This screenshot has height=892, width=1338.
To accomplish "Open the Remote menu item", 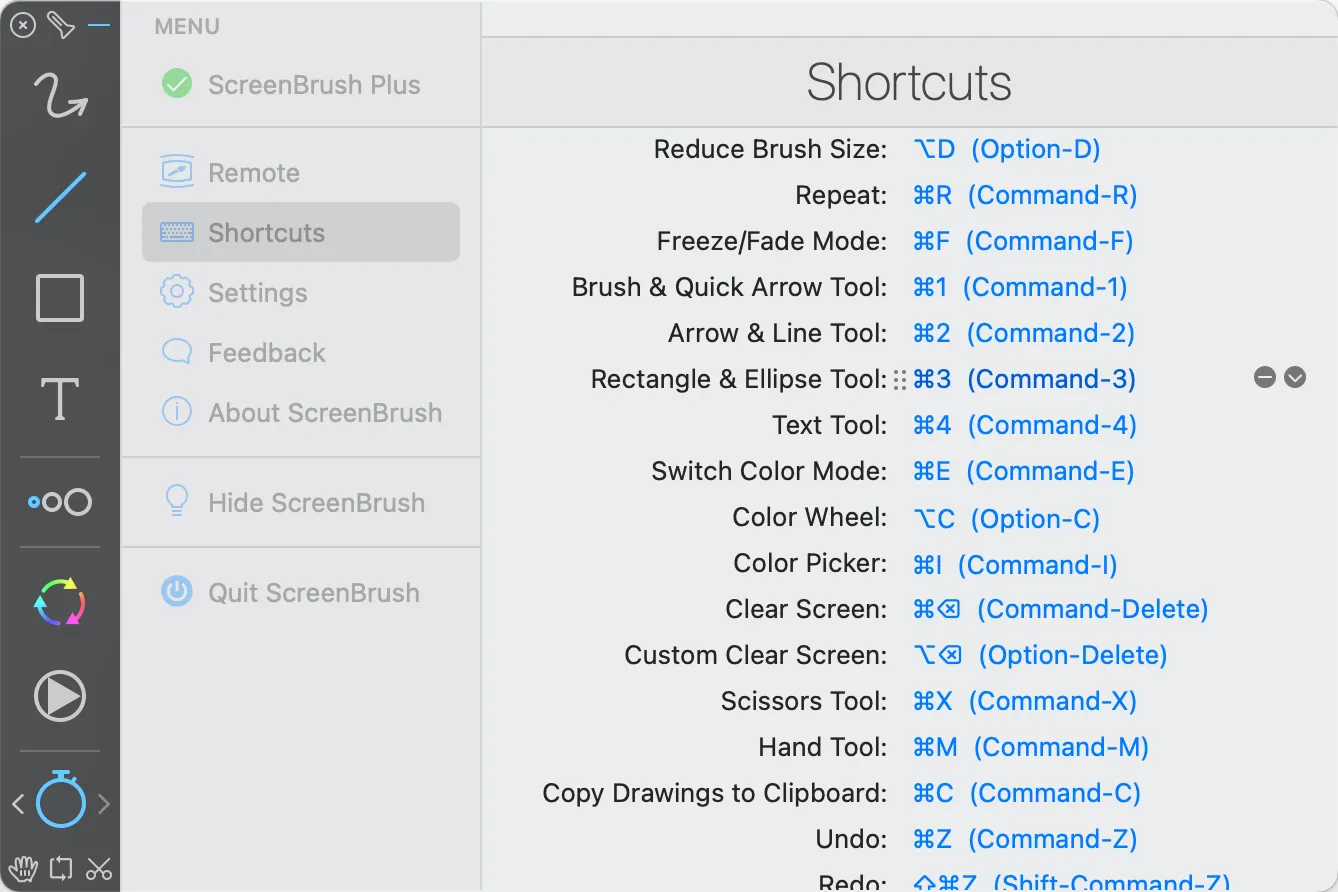I will pos(253,173).
